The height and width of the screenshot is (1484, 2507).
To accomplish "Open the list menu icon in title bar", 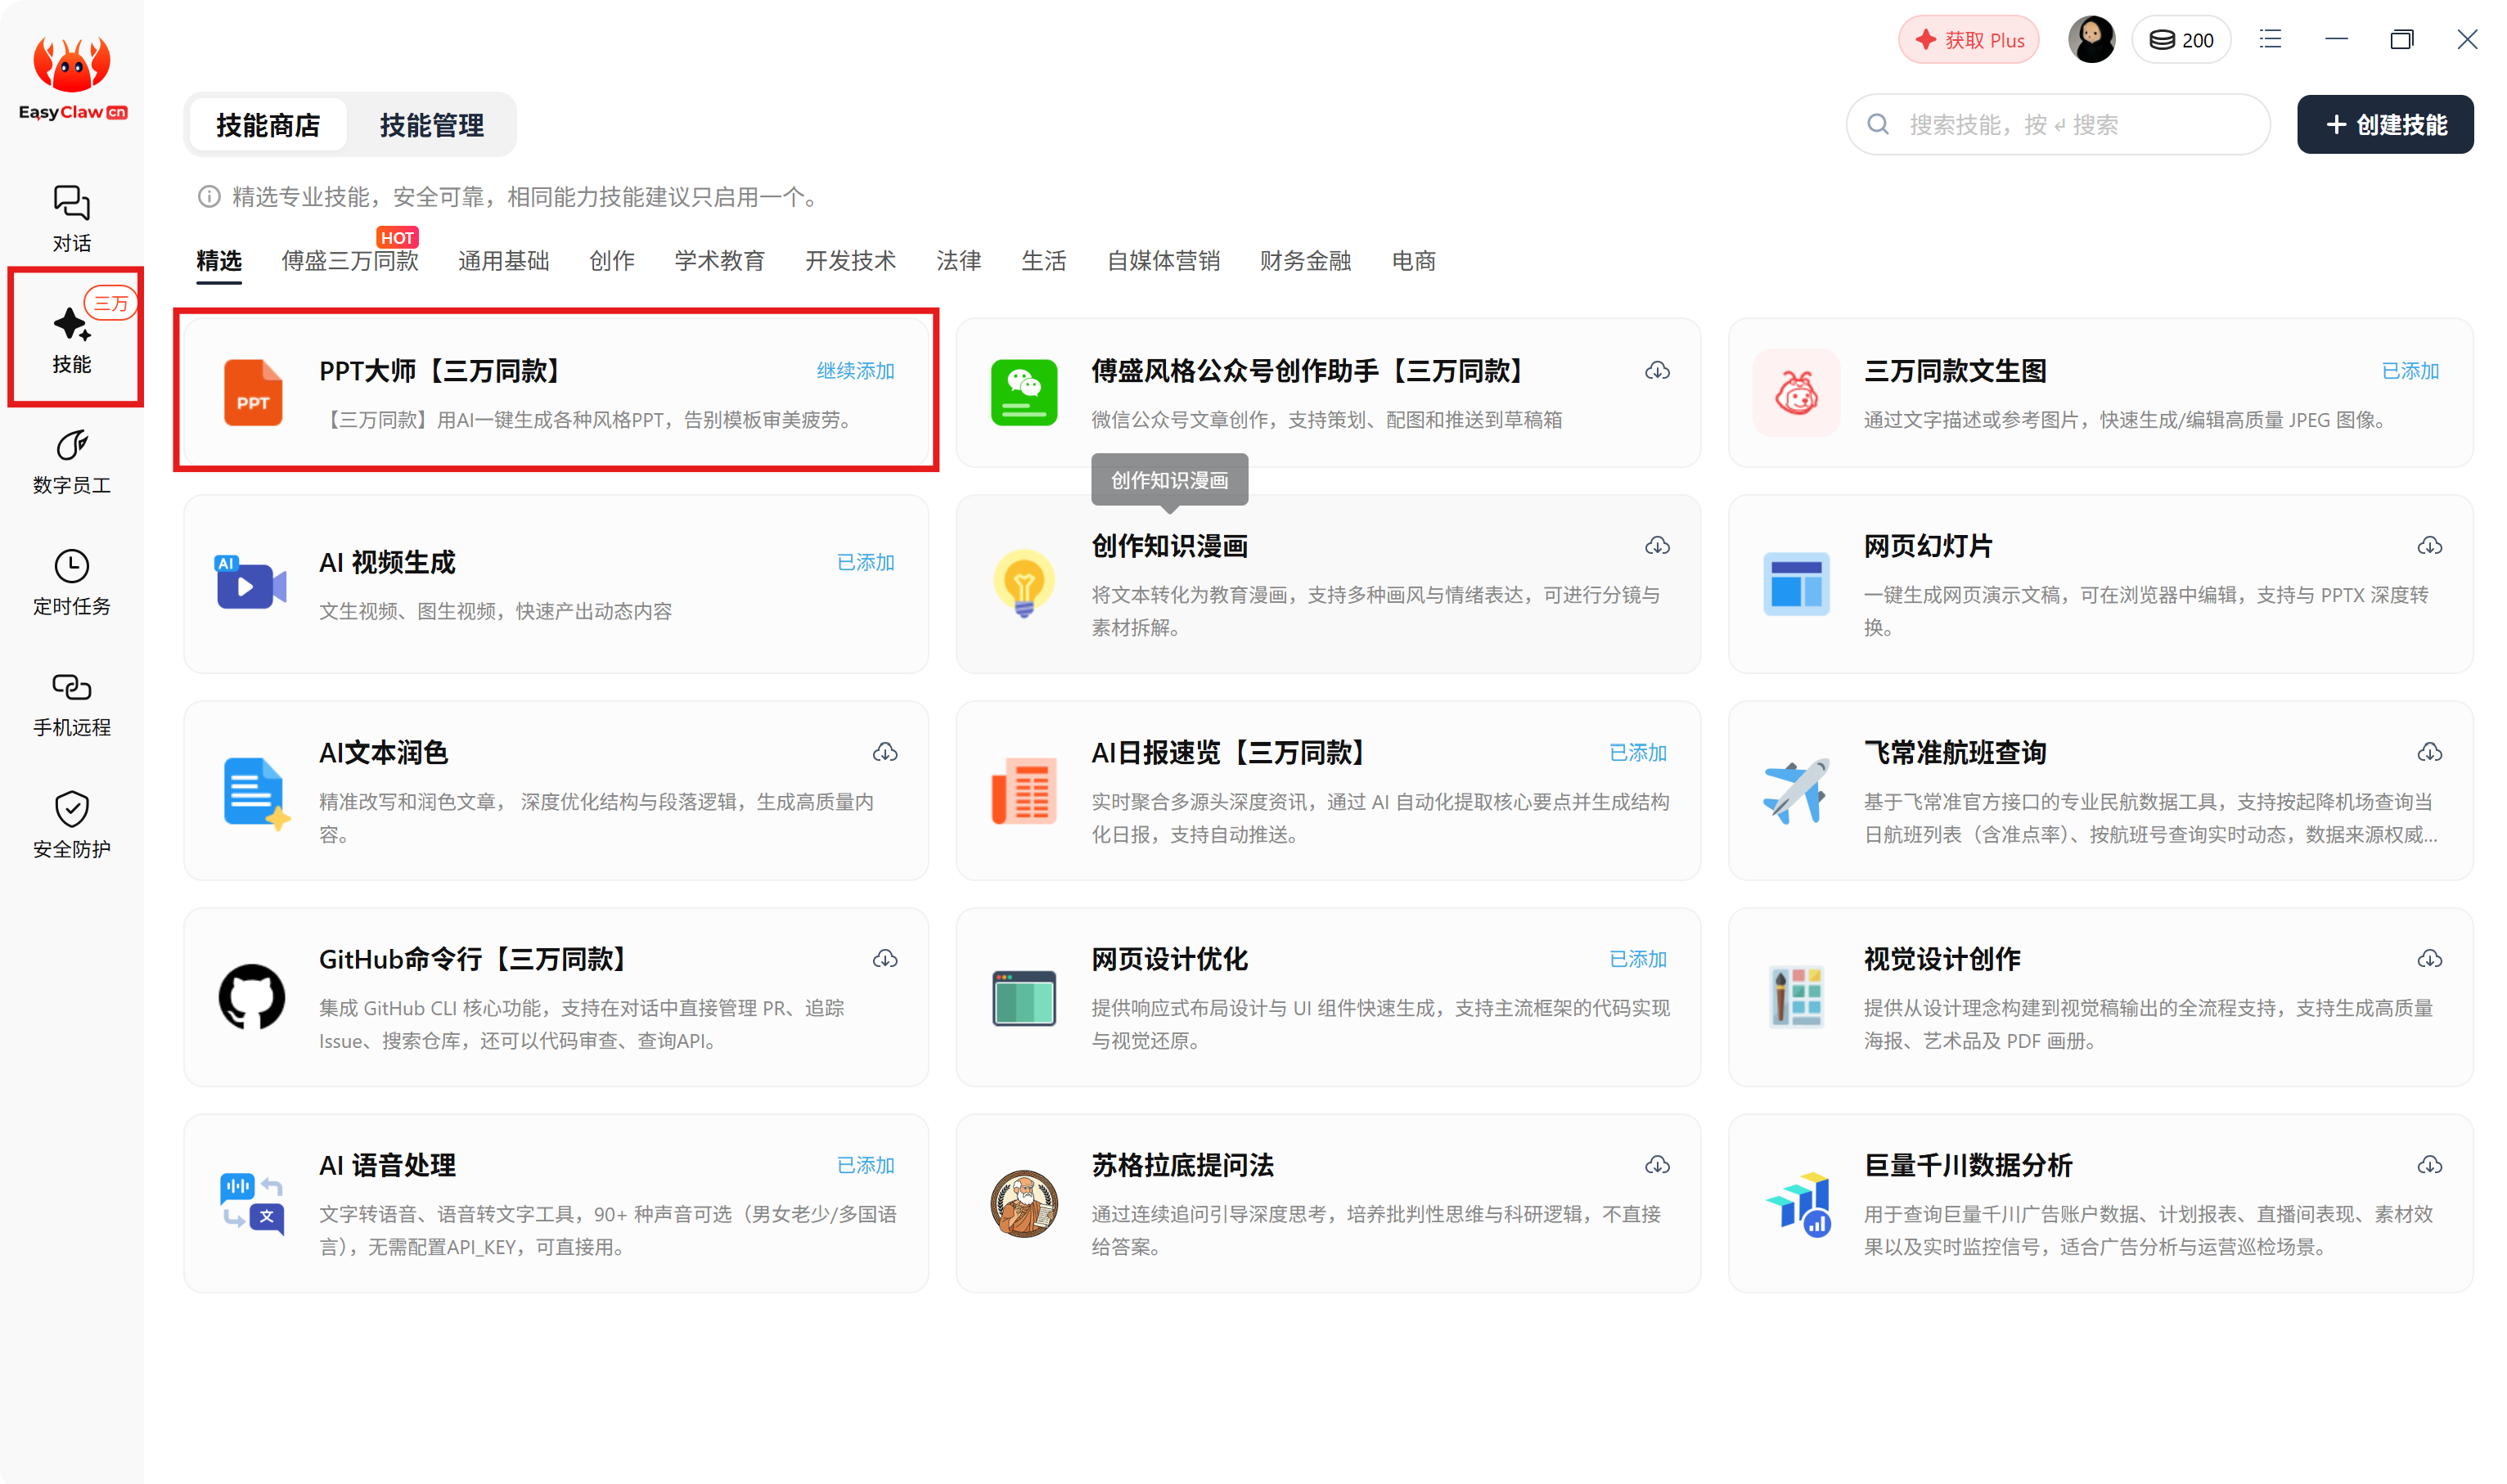I will (2270, 40).
